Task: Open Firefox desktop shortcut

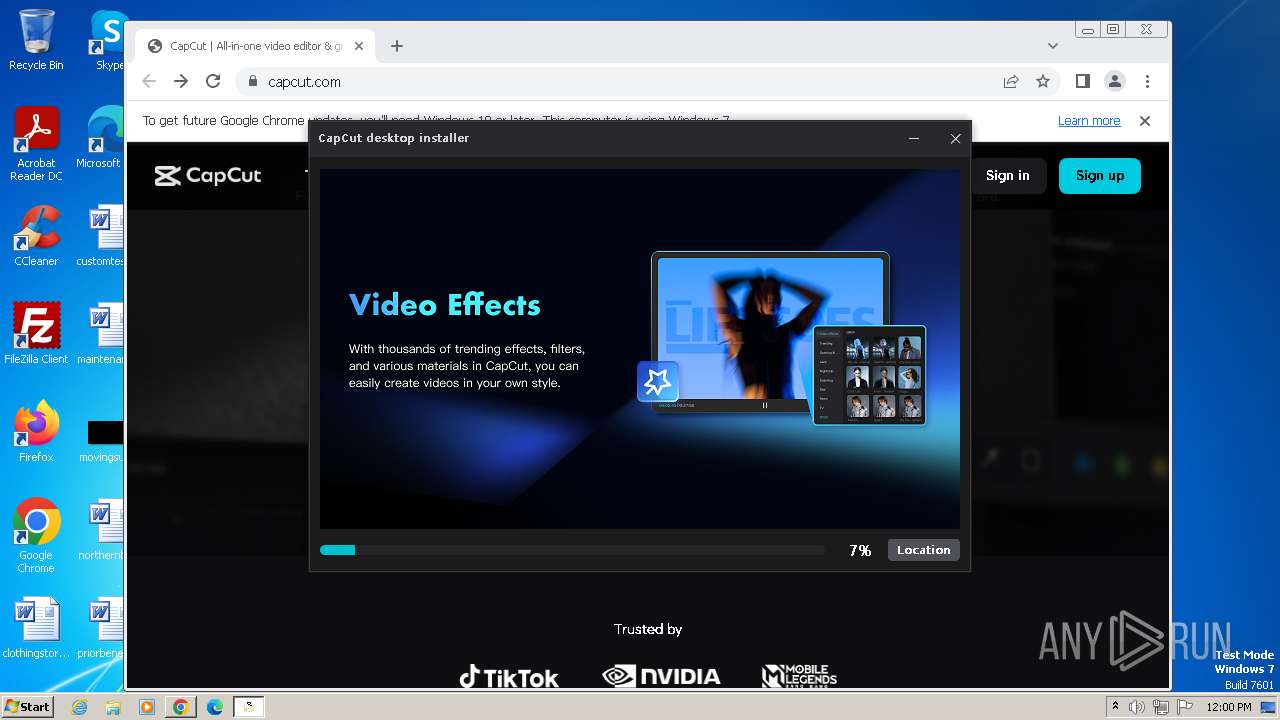Action: tap(36, 432)
